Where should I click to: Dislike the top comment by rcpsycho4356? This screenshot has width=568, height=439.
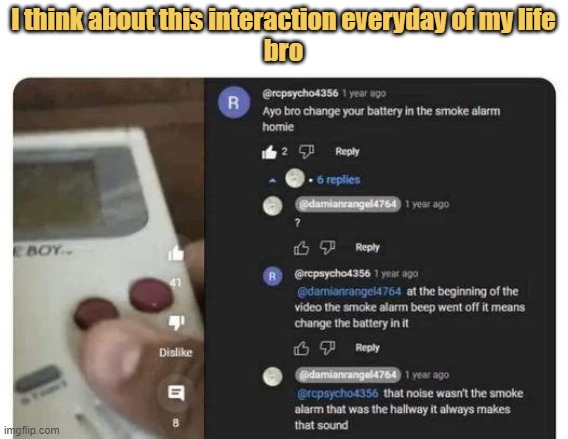306,152
